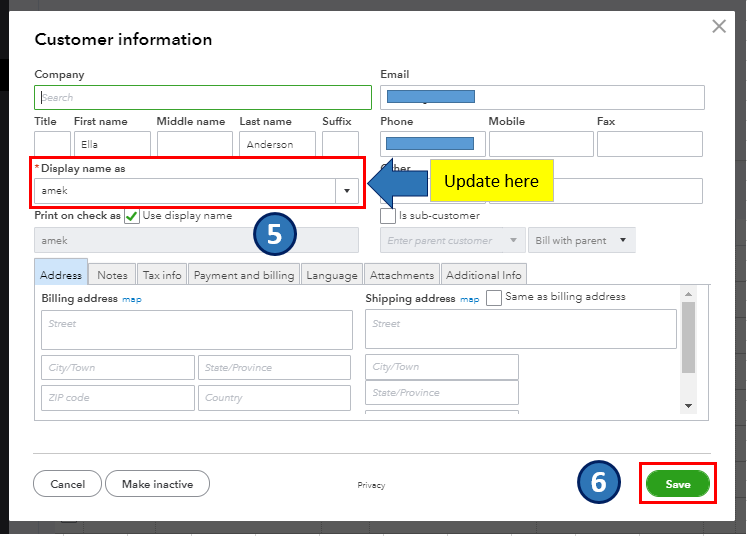Screen dimensions: 747x536
Task: Switch to the Language tab
Action: coord(332,275)
